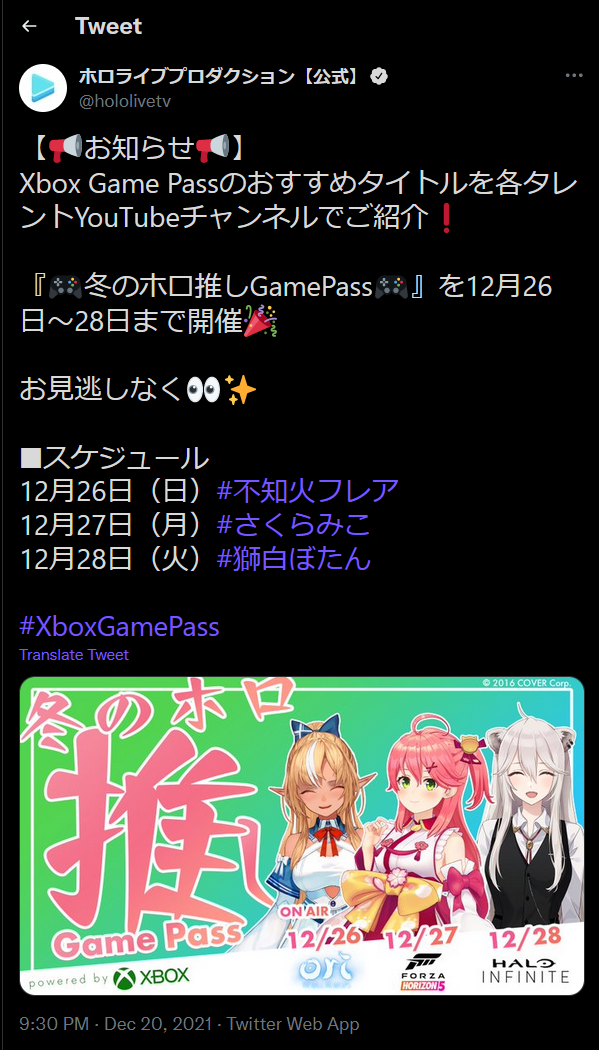Click the Forza Horizon 5 logo in image
This screenshot has width=599, height=1050.
click(x=422, y=973)
